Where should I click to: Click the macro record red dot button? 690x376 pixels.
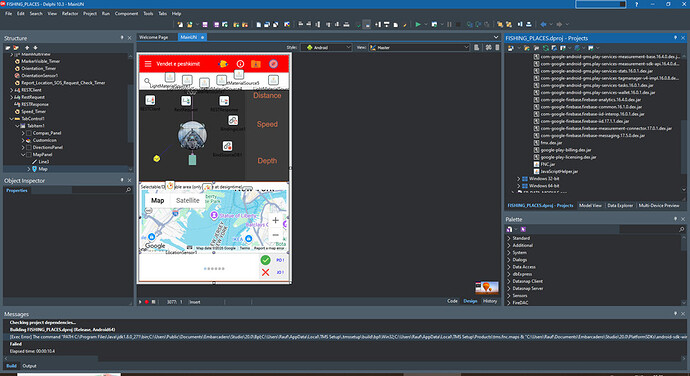coord(147,302)
